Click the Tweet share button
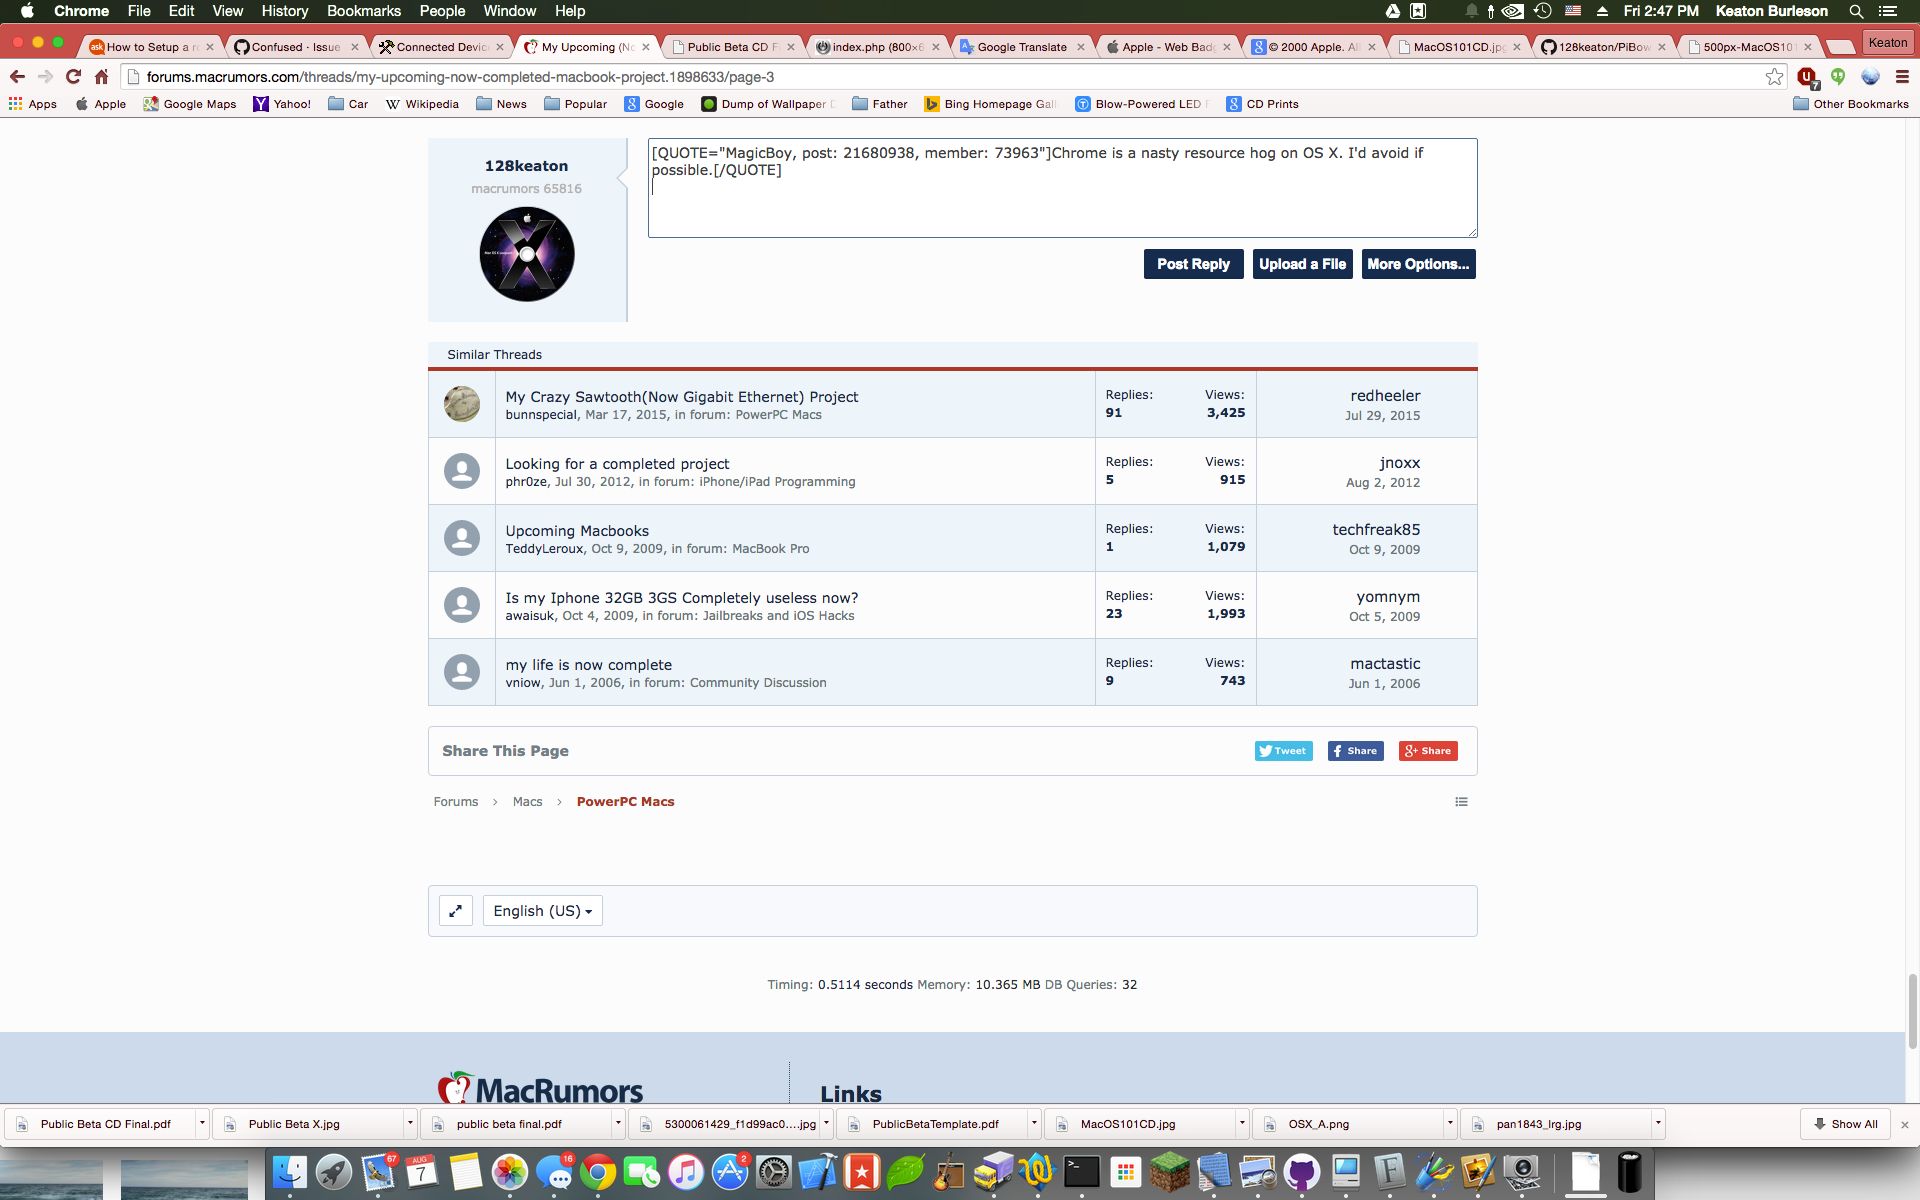 1283,751
